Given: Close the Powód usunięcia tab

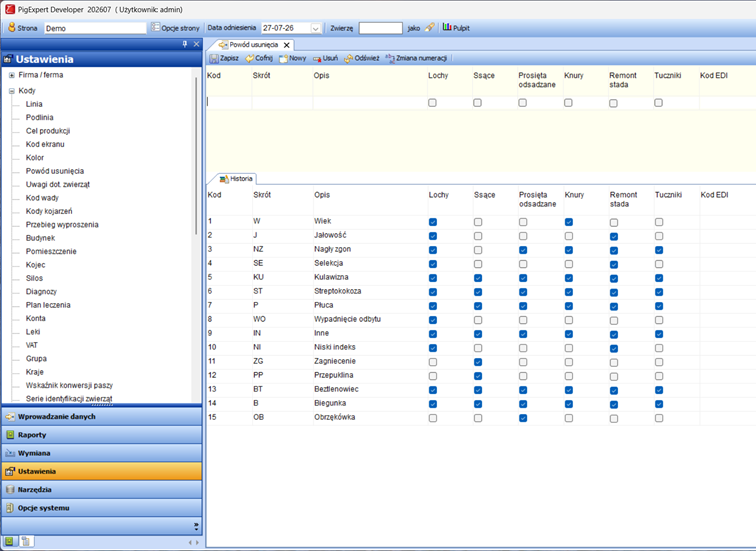Looking at the screenshot, I should coord(286,45).
